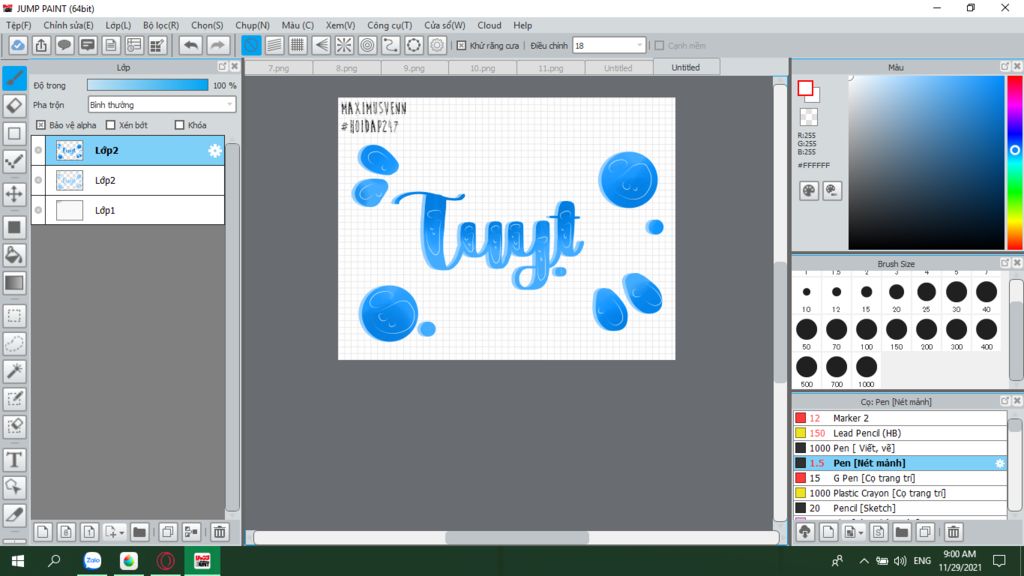Pop out the Màu panel
The height and width of the screenshot is (576, 1024).
pos(1004,67)
